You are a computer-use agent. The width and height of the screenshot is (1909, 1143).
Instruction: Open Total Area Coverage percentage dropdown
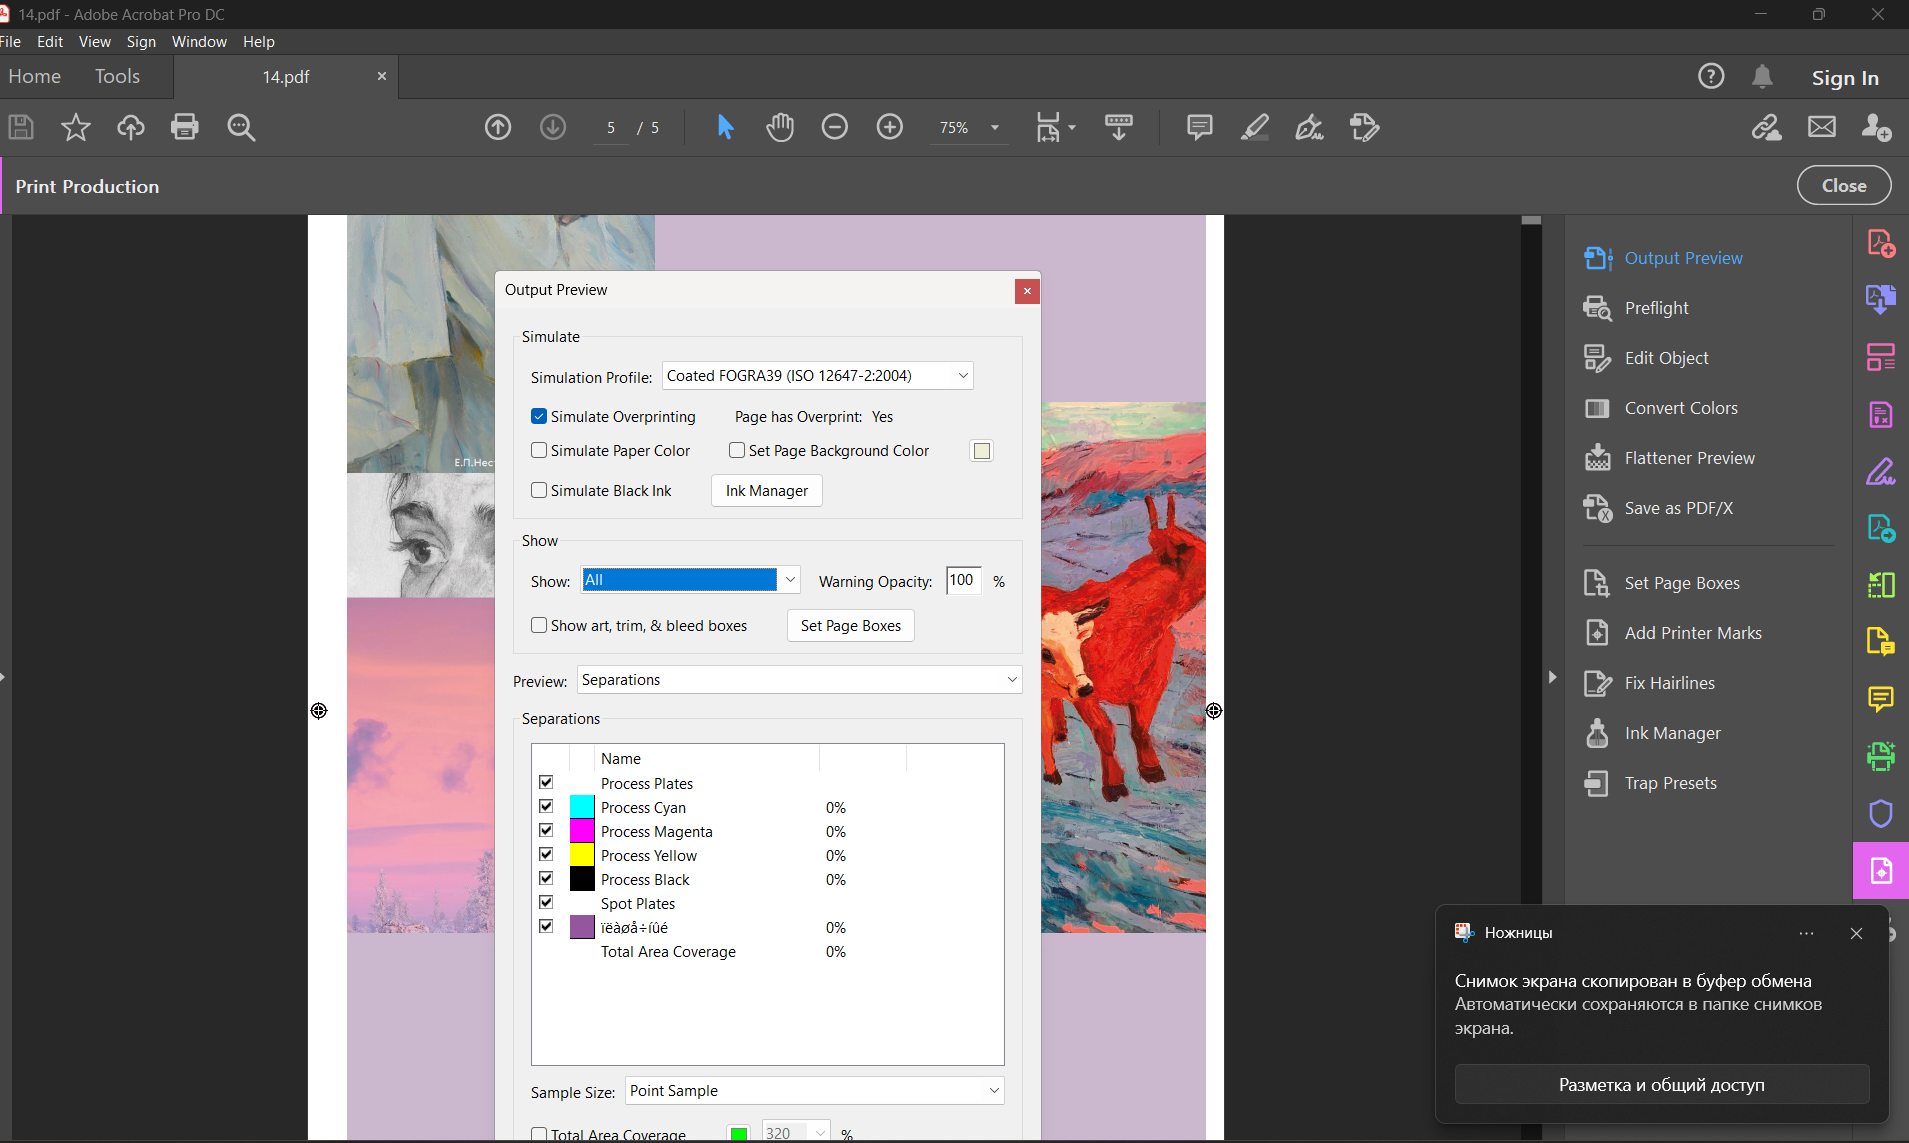(x=796, y=1133)
